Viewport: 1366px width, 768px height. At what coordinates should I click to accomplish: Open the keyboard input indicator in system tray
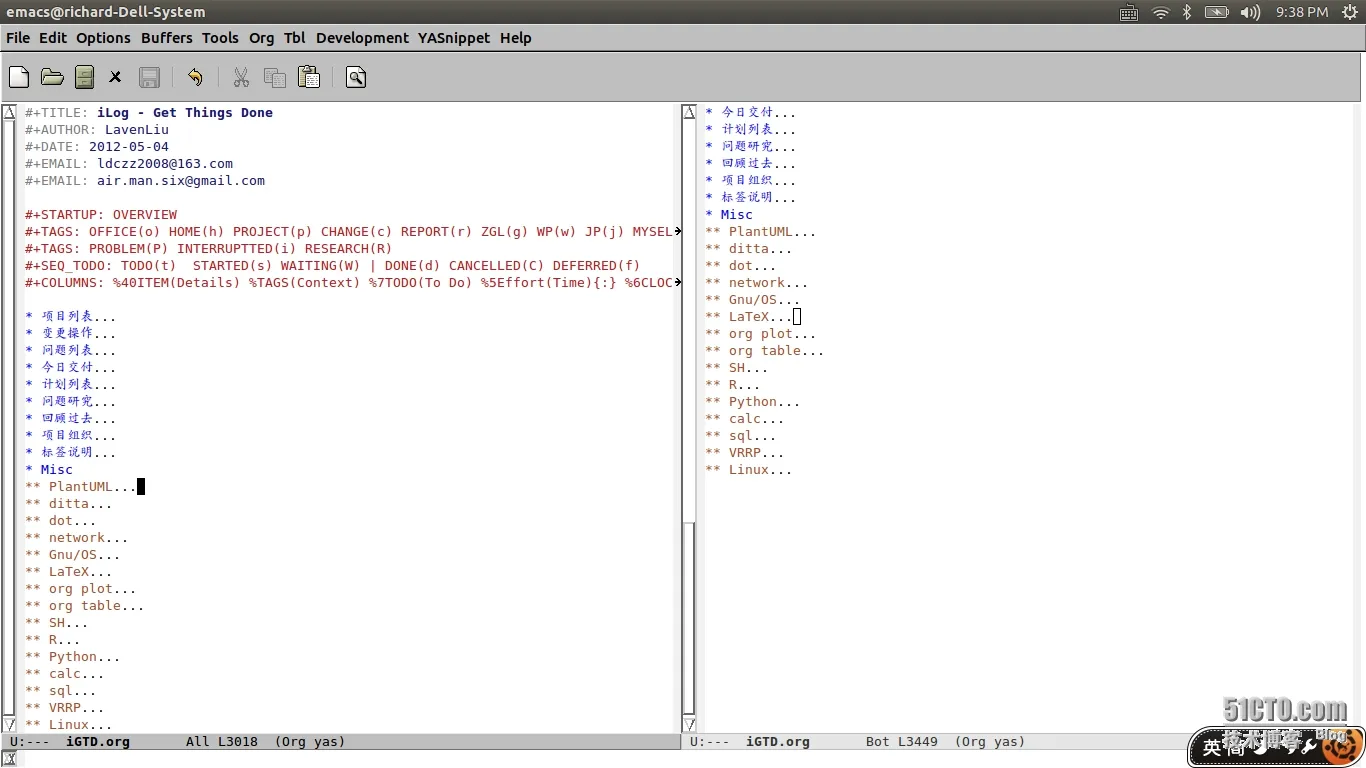[x=1129, y=12]
